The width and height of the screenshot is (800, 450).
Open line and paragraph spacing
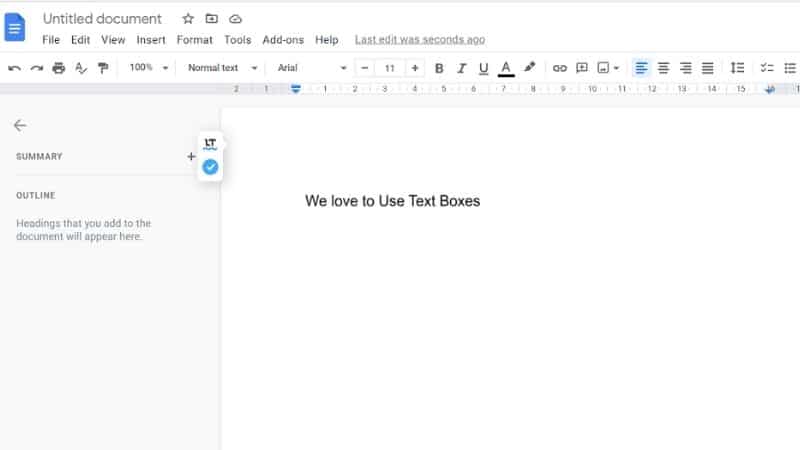tap(737, 68)
